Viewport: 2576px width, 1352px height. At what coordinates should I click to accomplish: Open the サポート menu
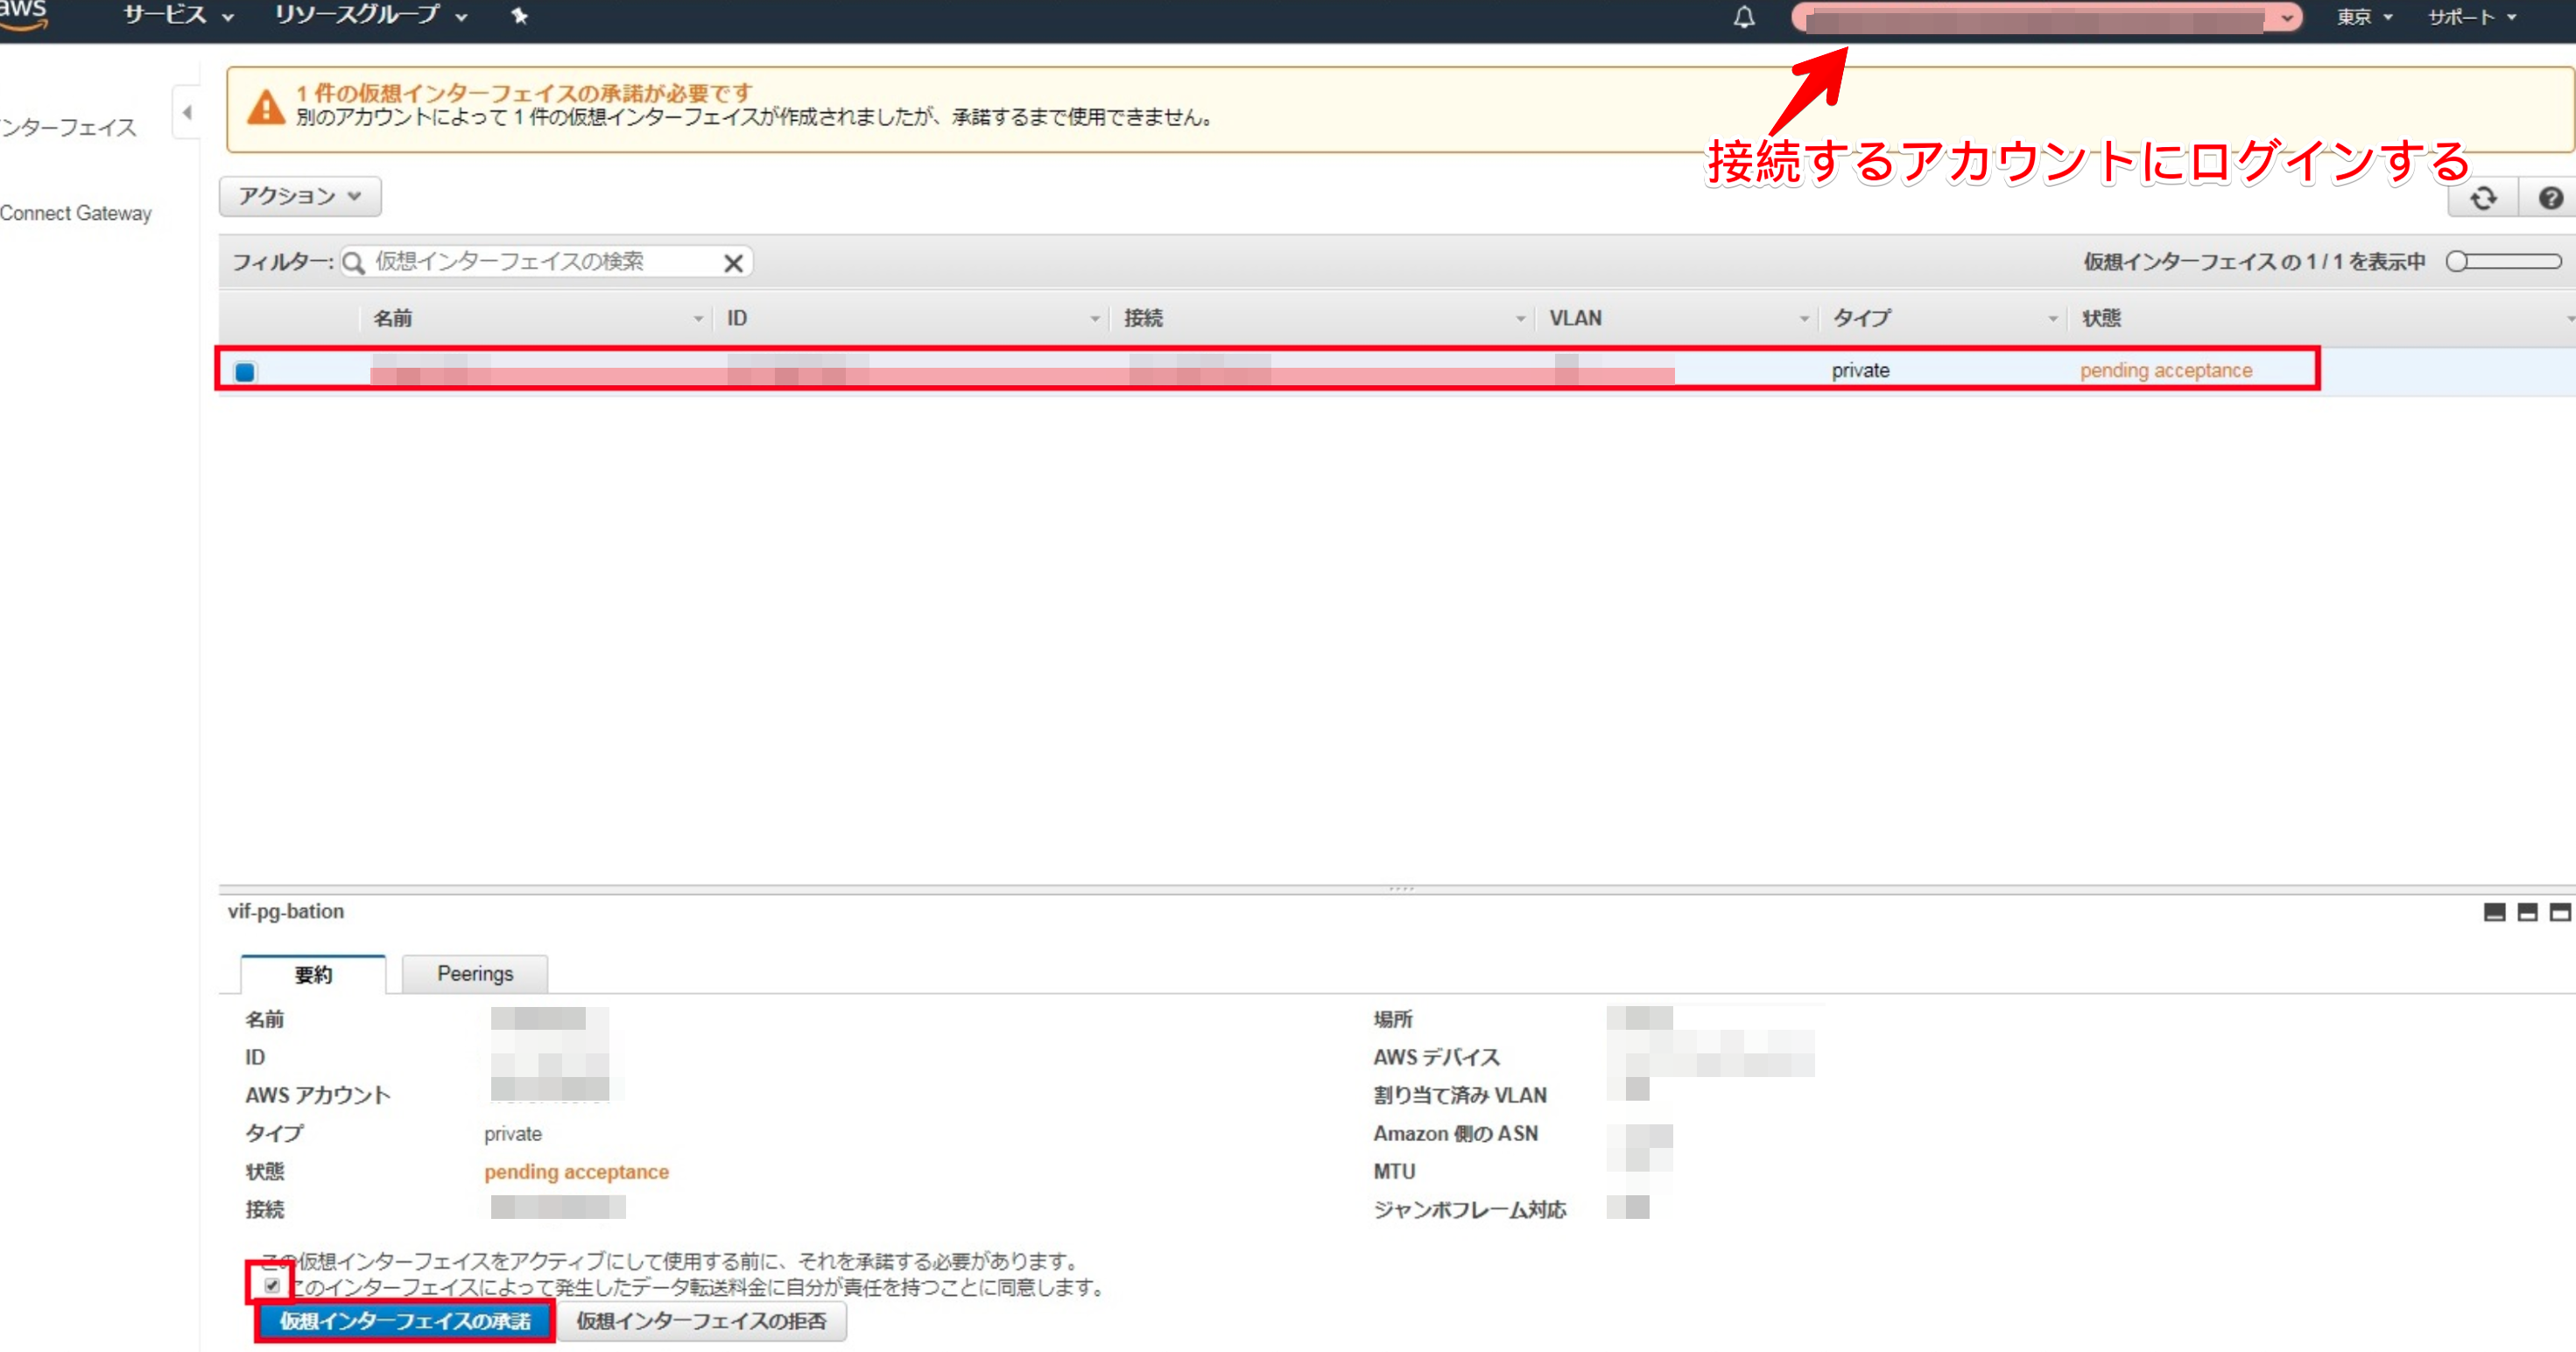coord(2471,17)
